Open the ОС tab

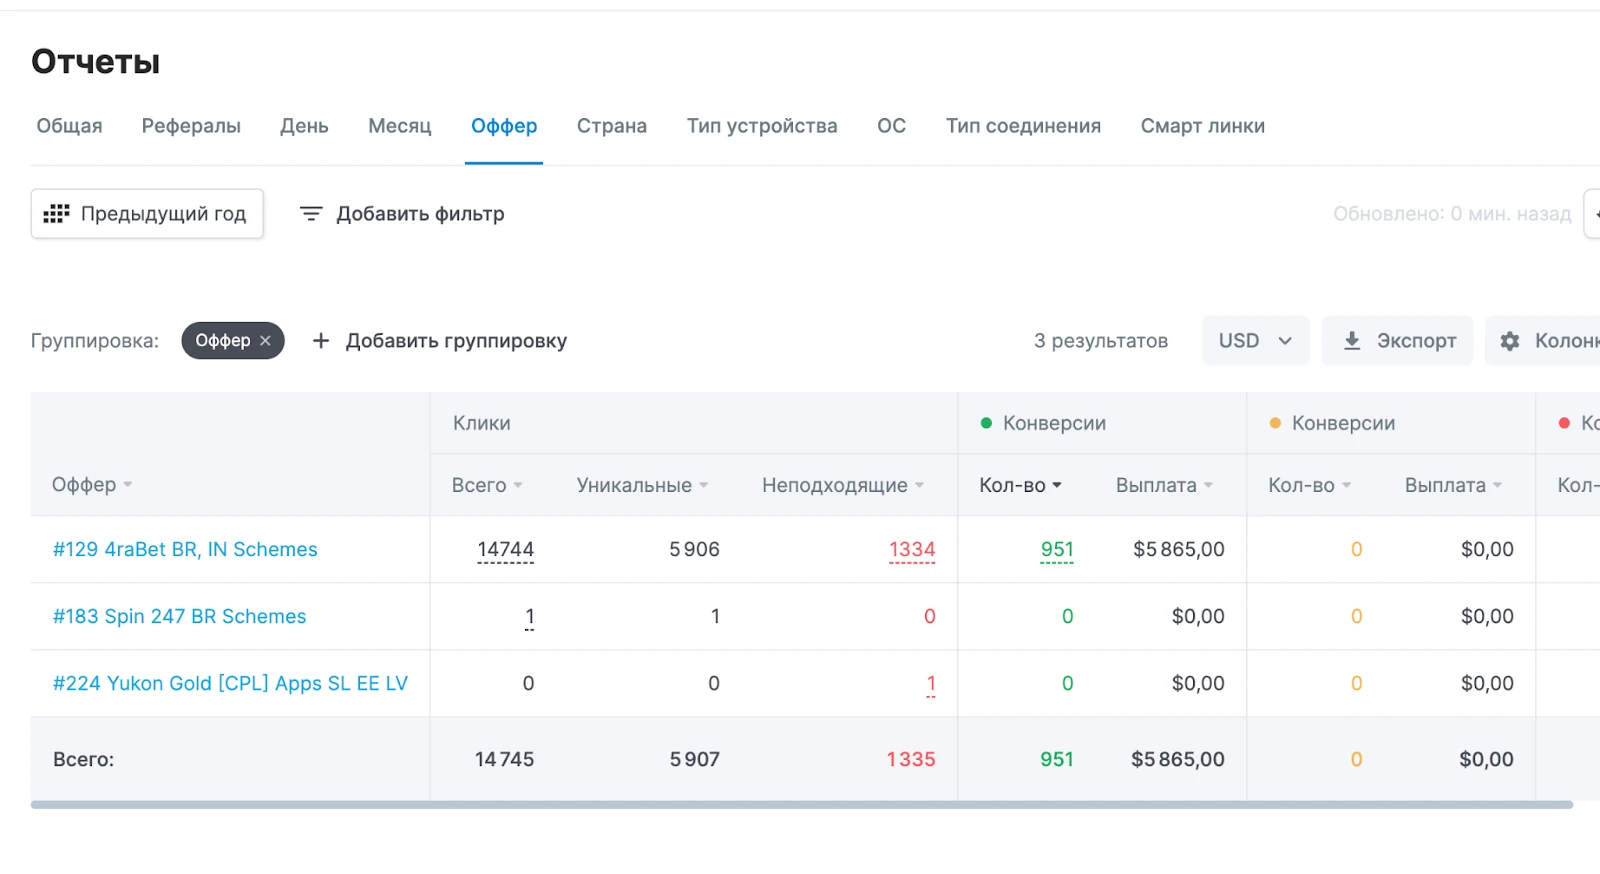pos(891,126)
